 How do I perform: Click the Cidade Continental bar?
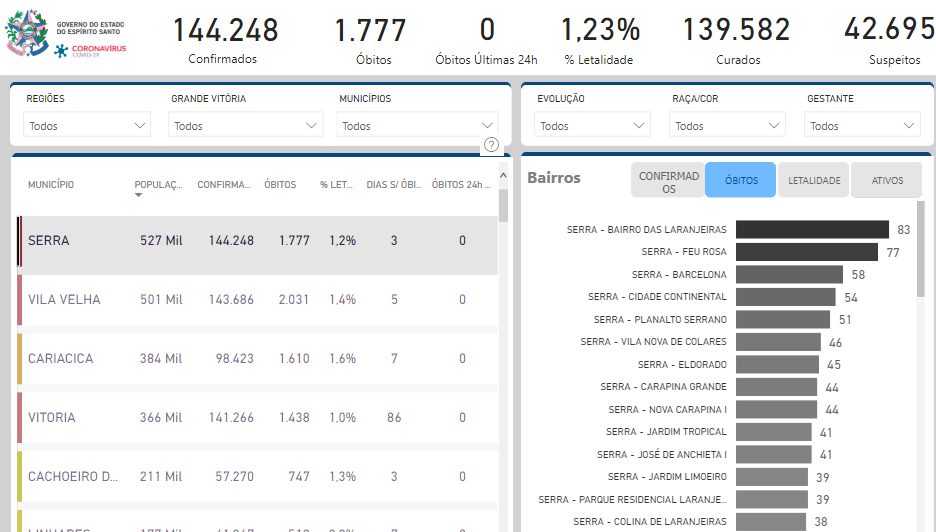[x=786, y=297]
